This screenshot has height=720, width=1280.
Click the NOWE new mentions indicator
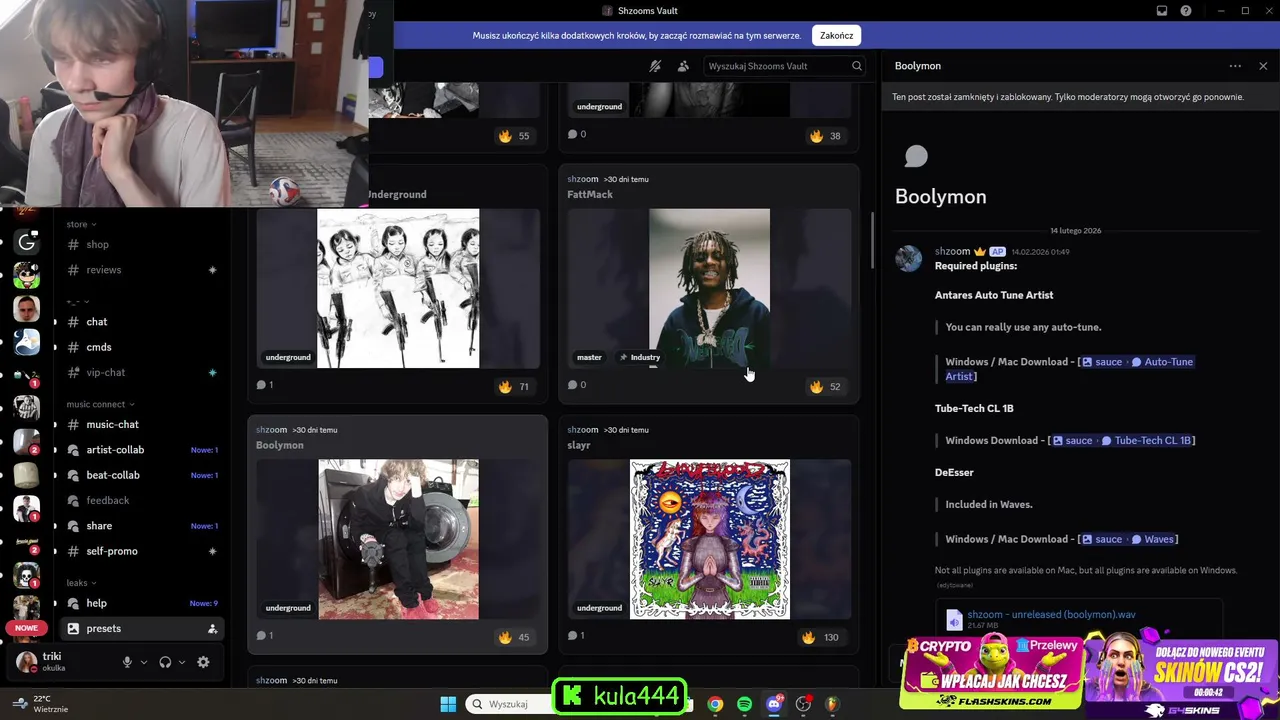[x=26, y=628]
